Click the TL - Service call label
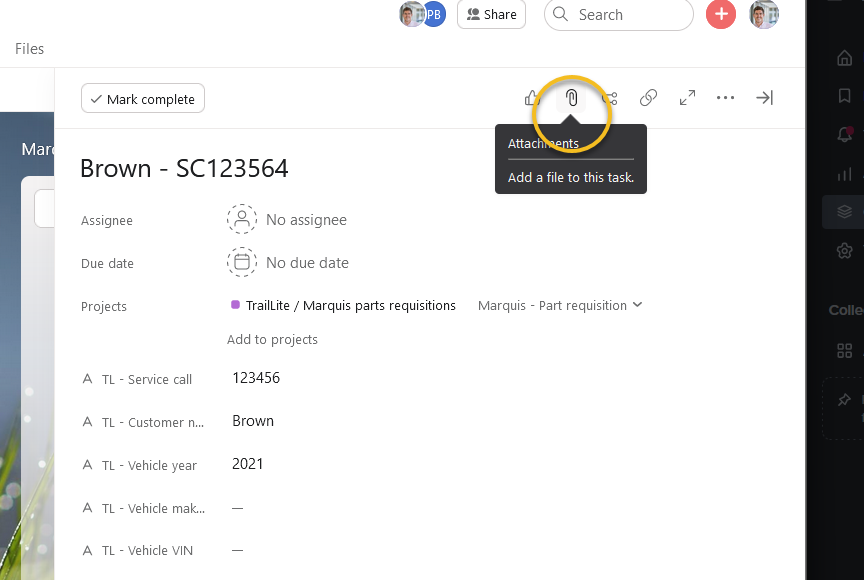The image size is (864, 580). (x=147, y=380)
